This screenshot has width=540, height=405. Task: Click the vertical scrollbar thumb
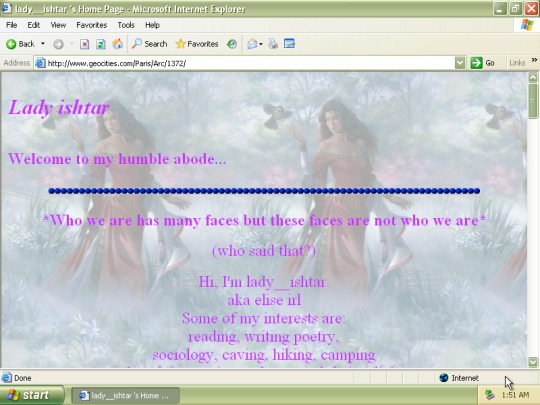click(533, 101)
